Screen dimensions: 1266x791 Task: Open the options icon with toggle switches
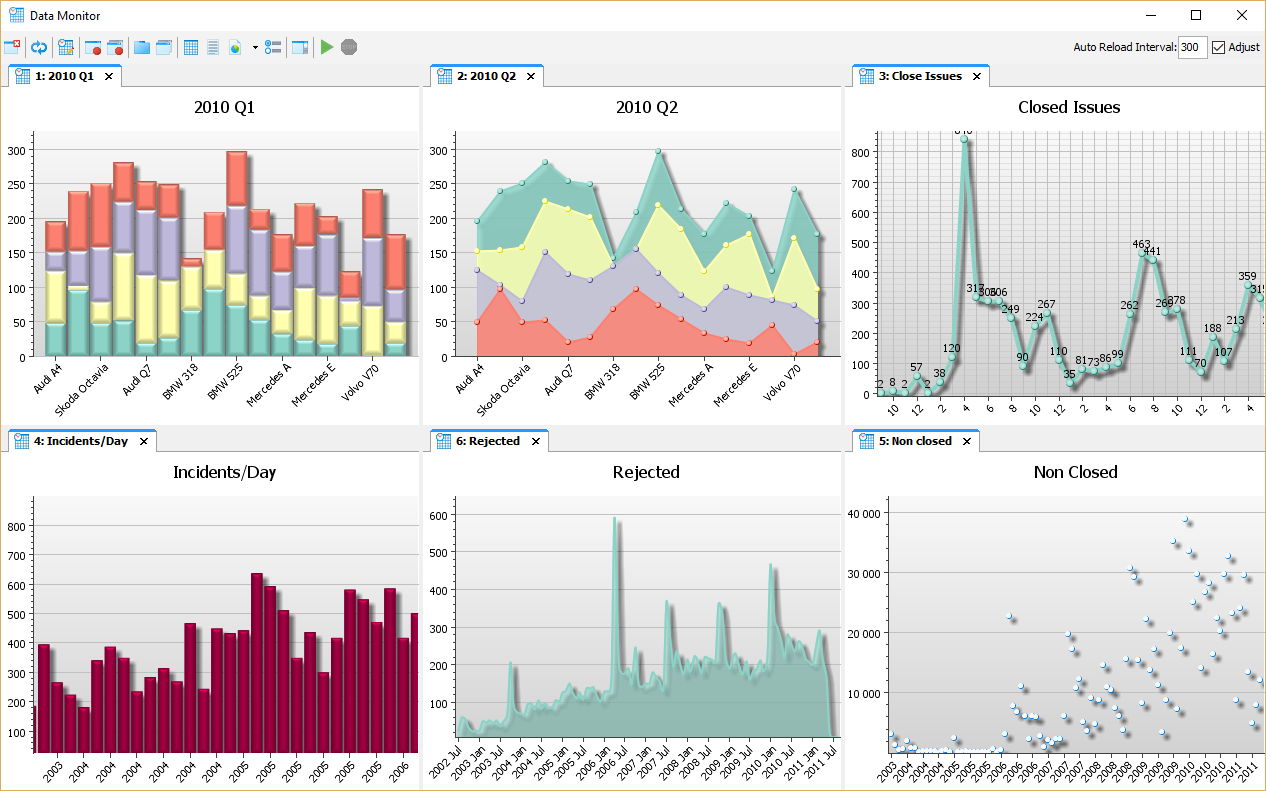pyautogui.click(x=271, y=46)
